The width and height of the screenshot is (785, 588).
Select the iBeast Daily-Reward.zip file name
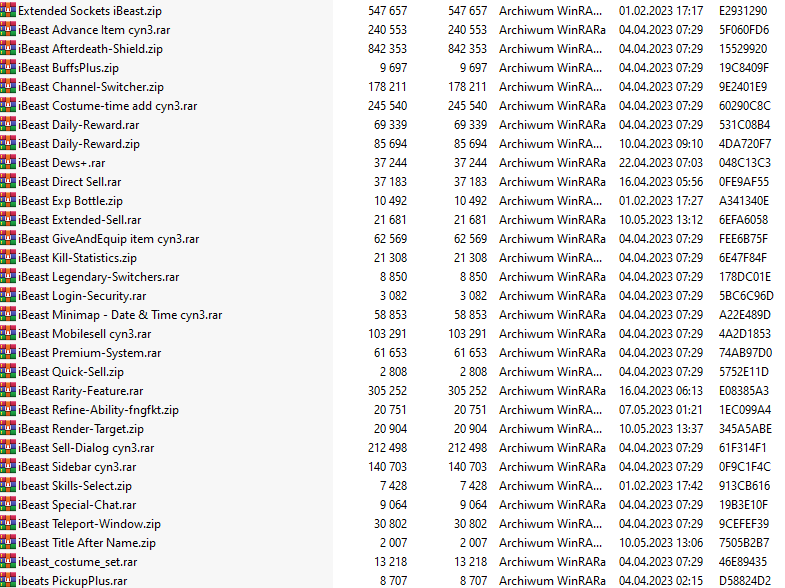(x=79, y=143)
